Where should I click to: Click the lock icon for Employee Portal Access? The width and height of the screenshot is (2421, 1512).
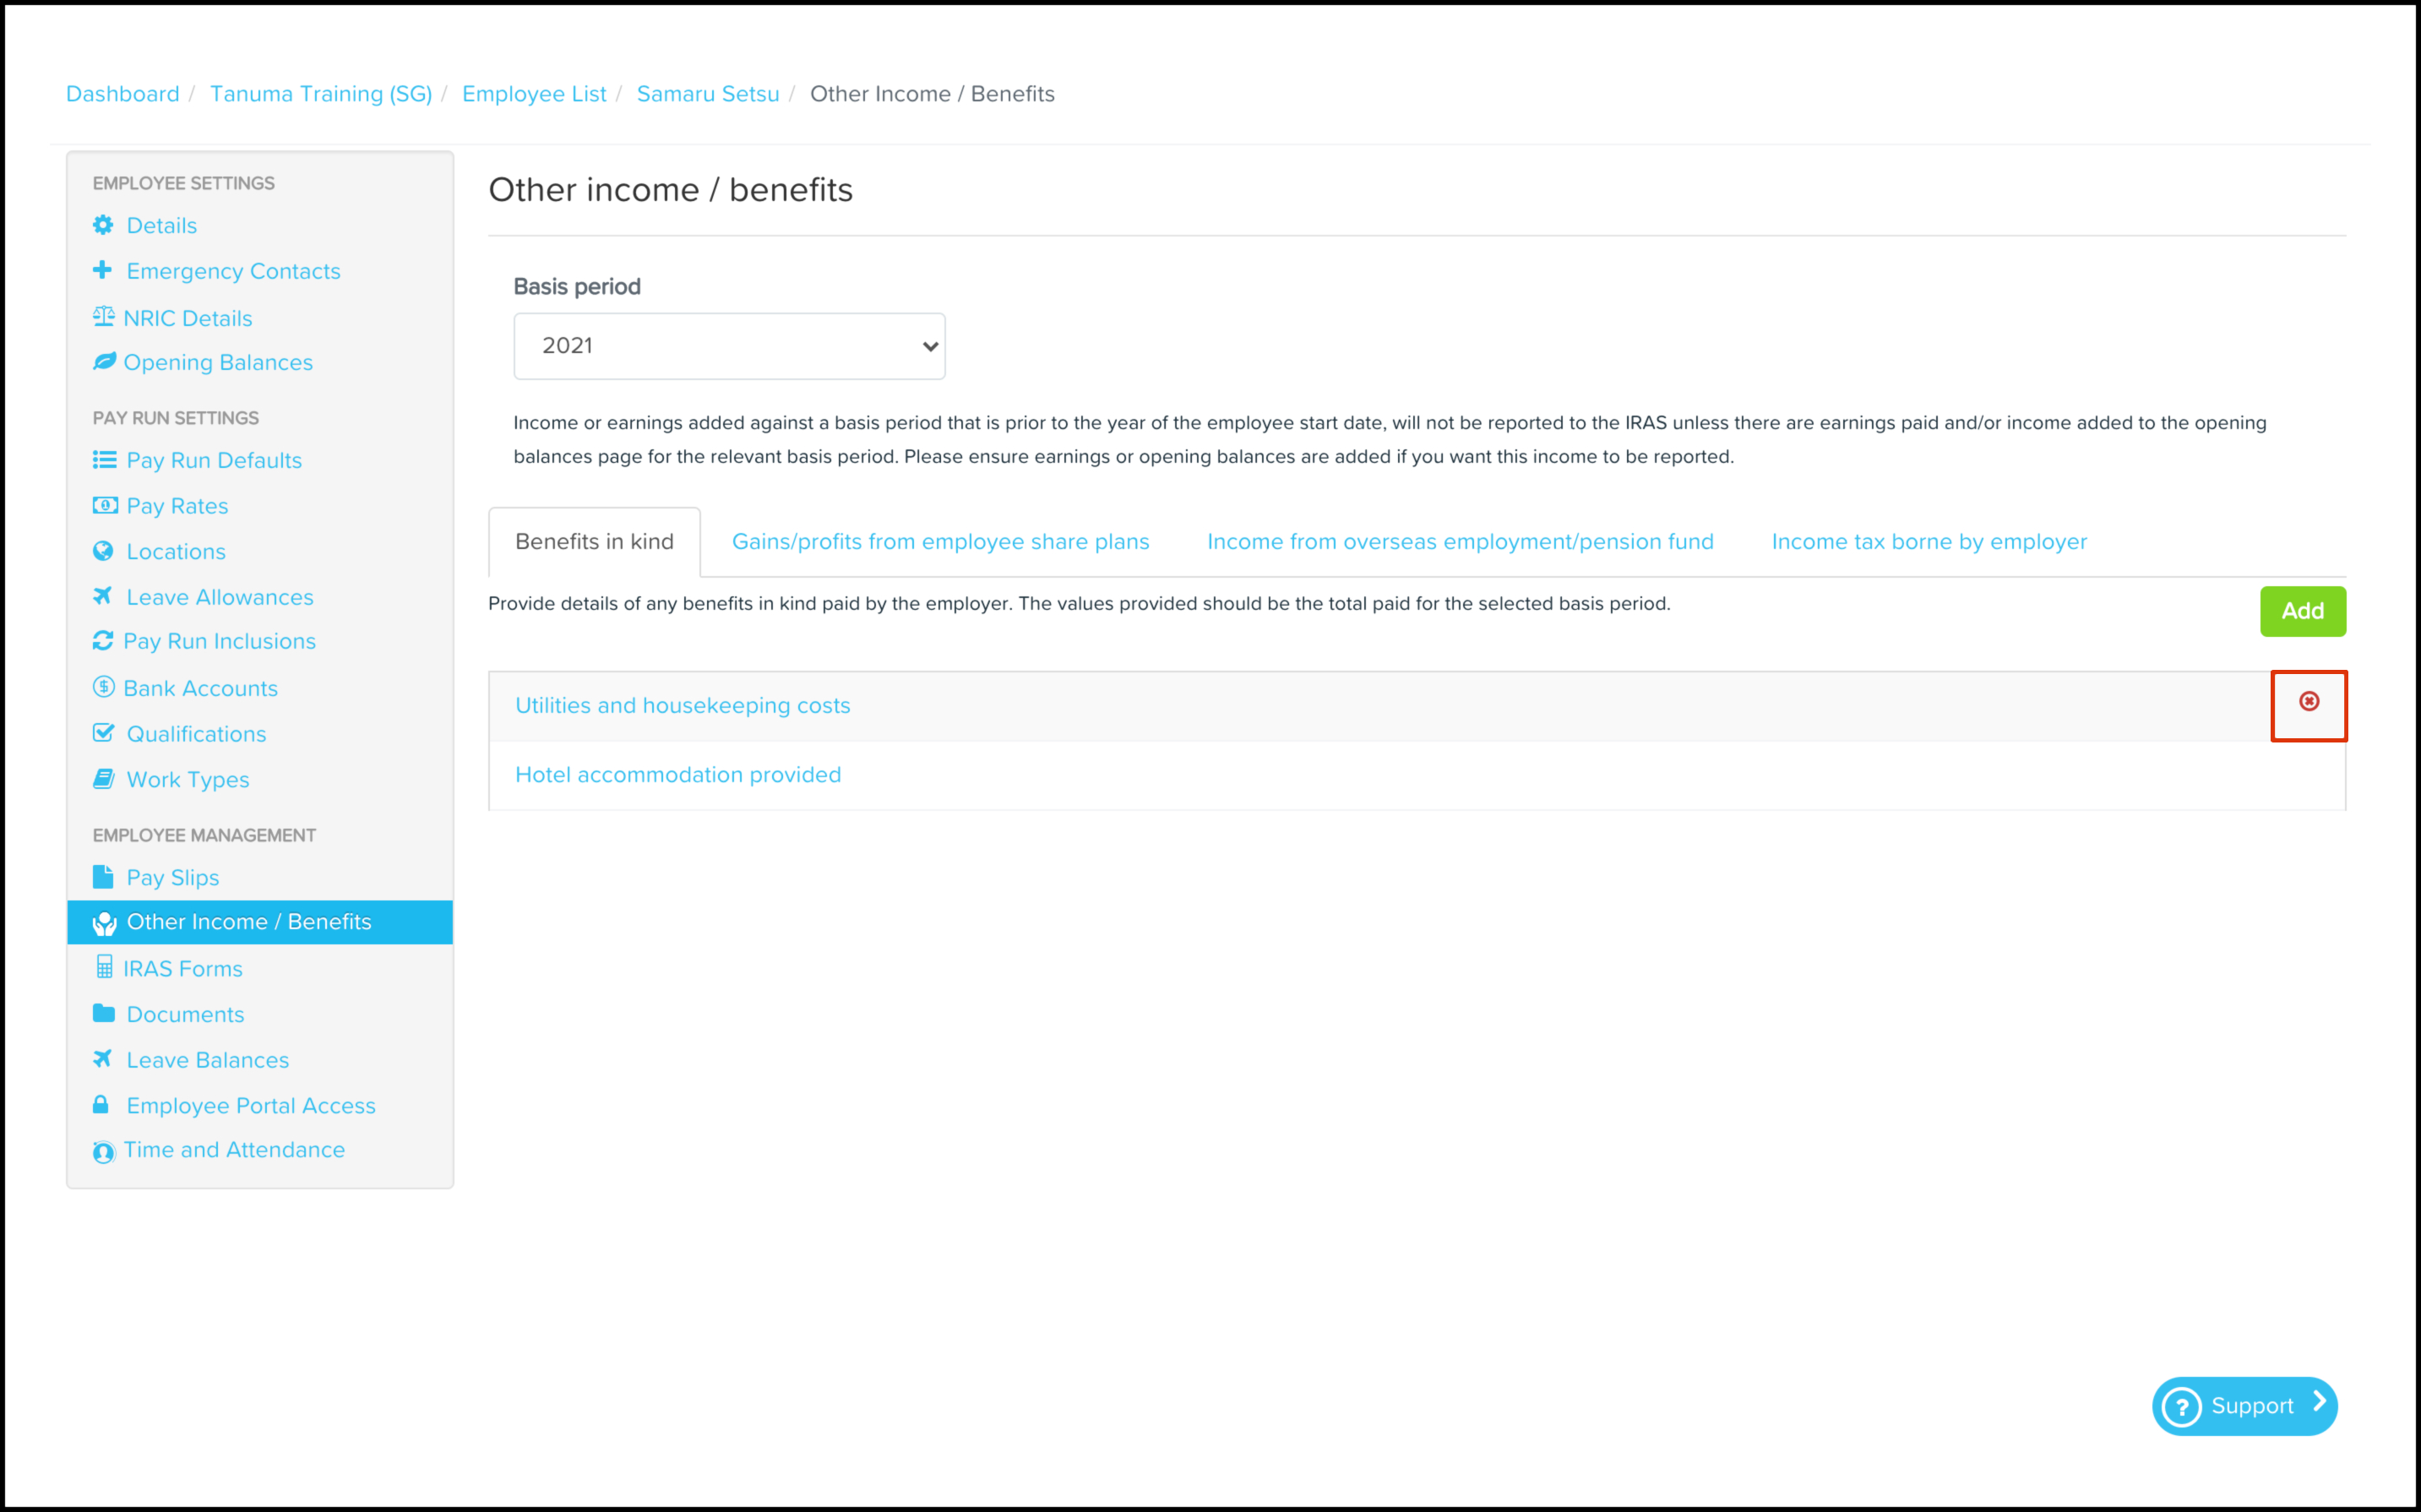tap(101, 1104)
